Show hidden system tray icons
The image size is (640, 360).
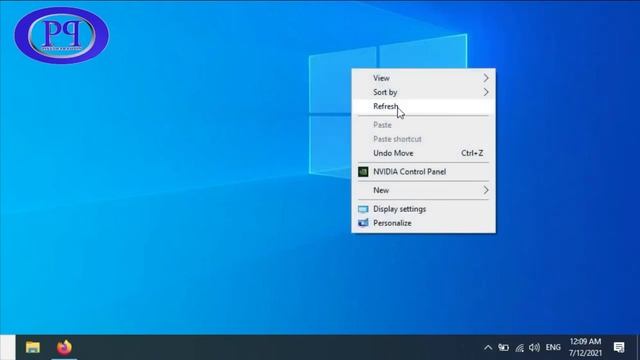tap(488, 348)
